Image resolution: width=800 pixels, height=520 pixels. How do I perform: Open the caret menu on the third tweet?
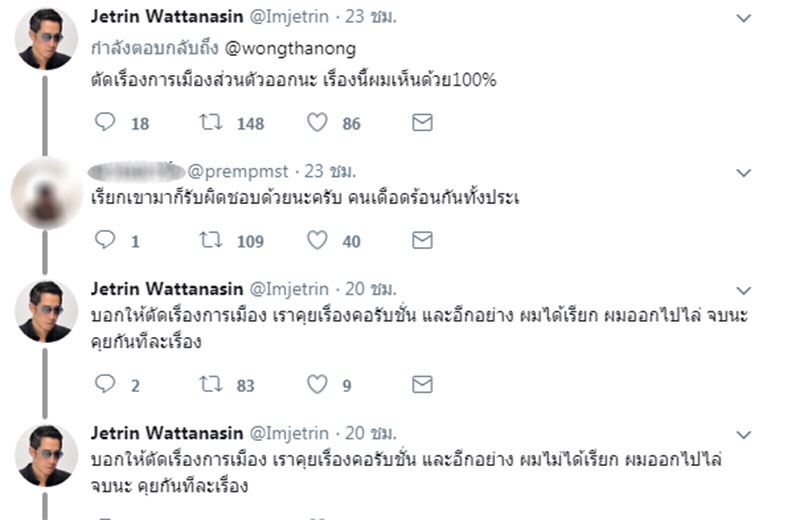click(743, 290)
